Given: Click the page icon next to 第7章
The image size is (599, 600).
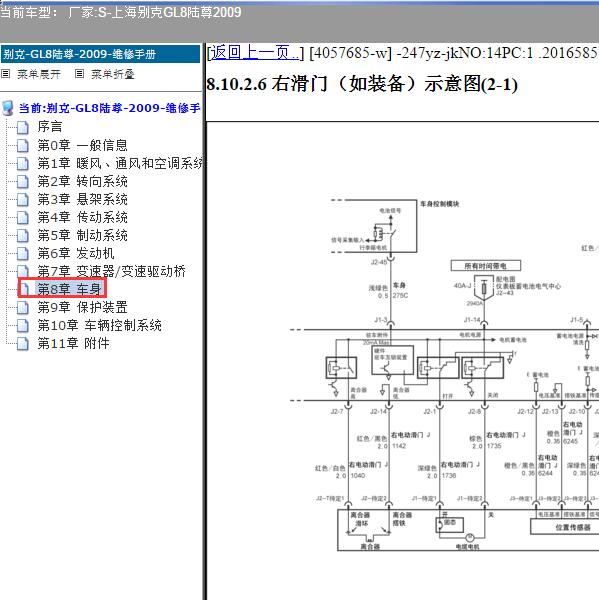Looking at the screenshot, I should 23,272.
